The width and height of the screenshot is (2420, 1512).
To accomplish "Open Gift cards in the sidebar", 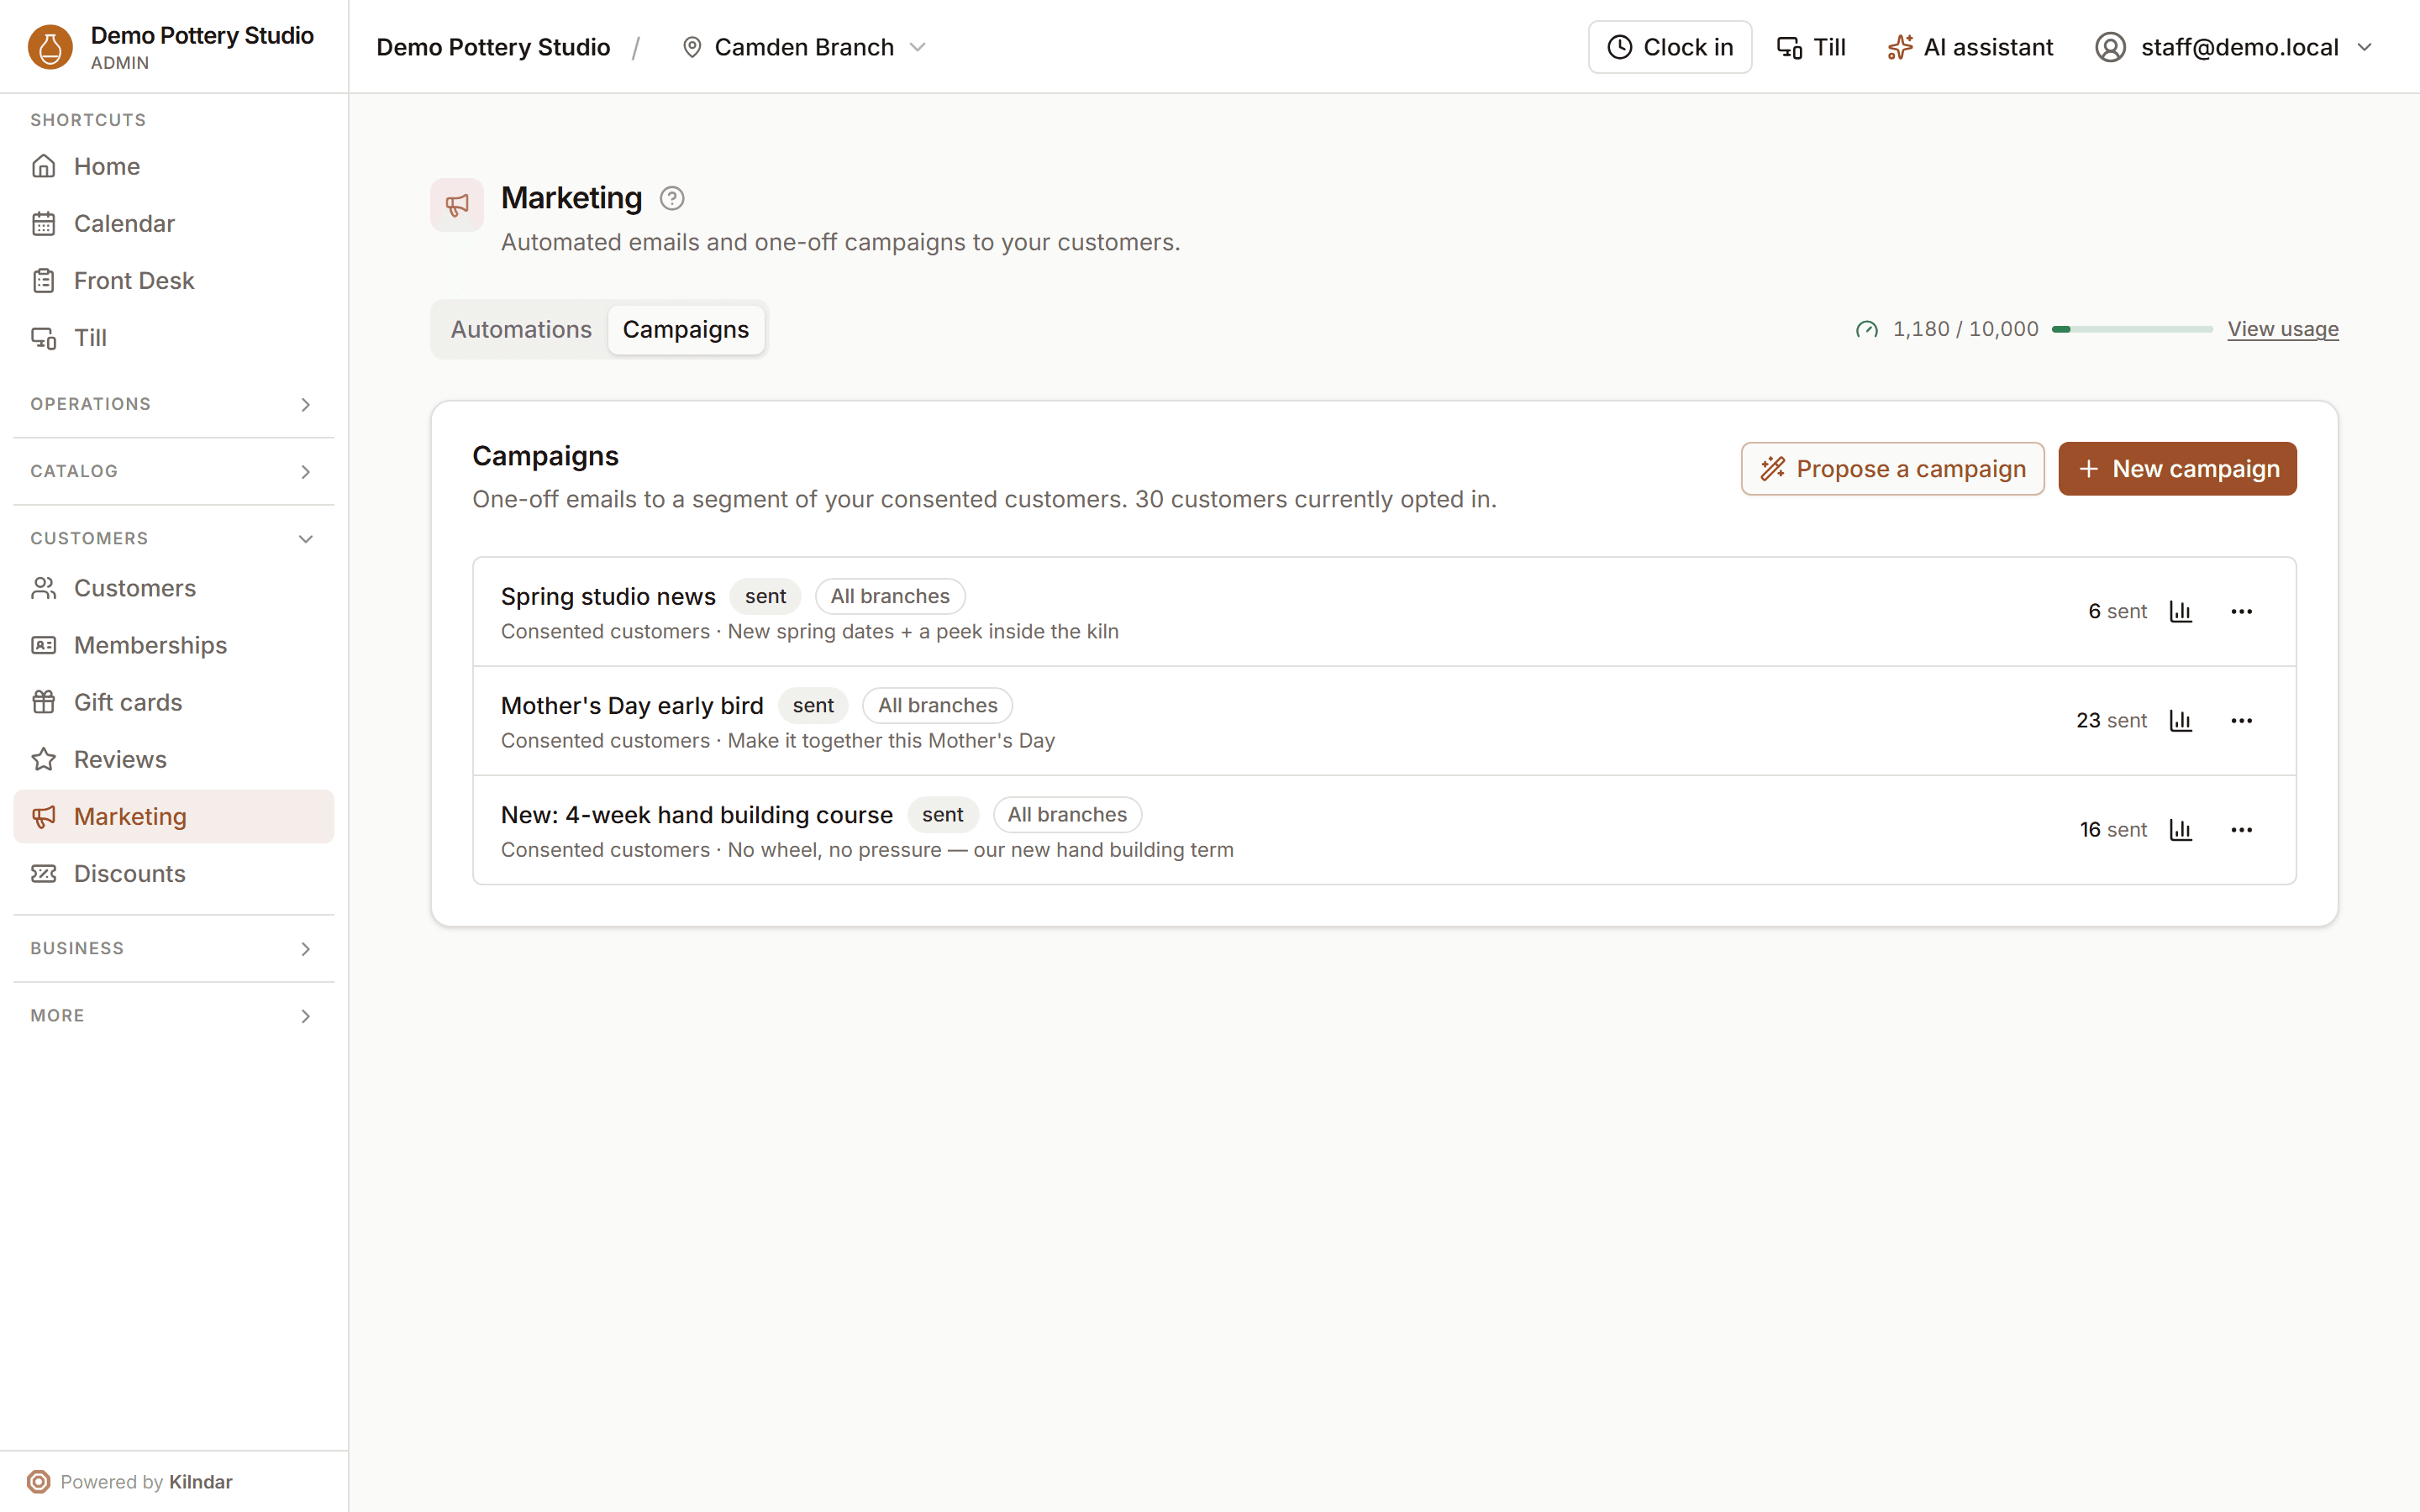I will [174, 702].
